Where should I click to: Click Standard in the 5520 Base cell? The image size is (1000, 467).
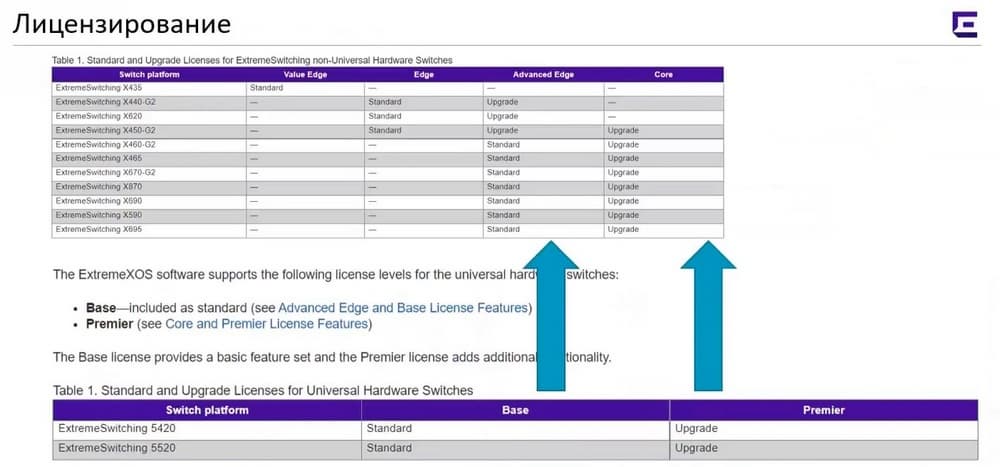pos(389,448)
